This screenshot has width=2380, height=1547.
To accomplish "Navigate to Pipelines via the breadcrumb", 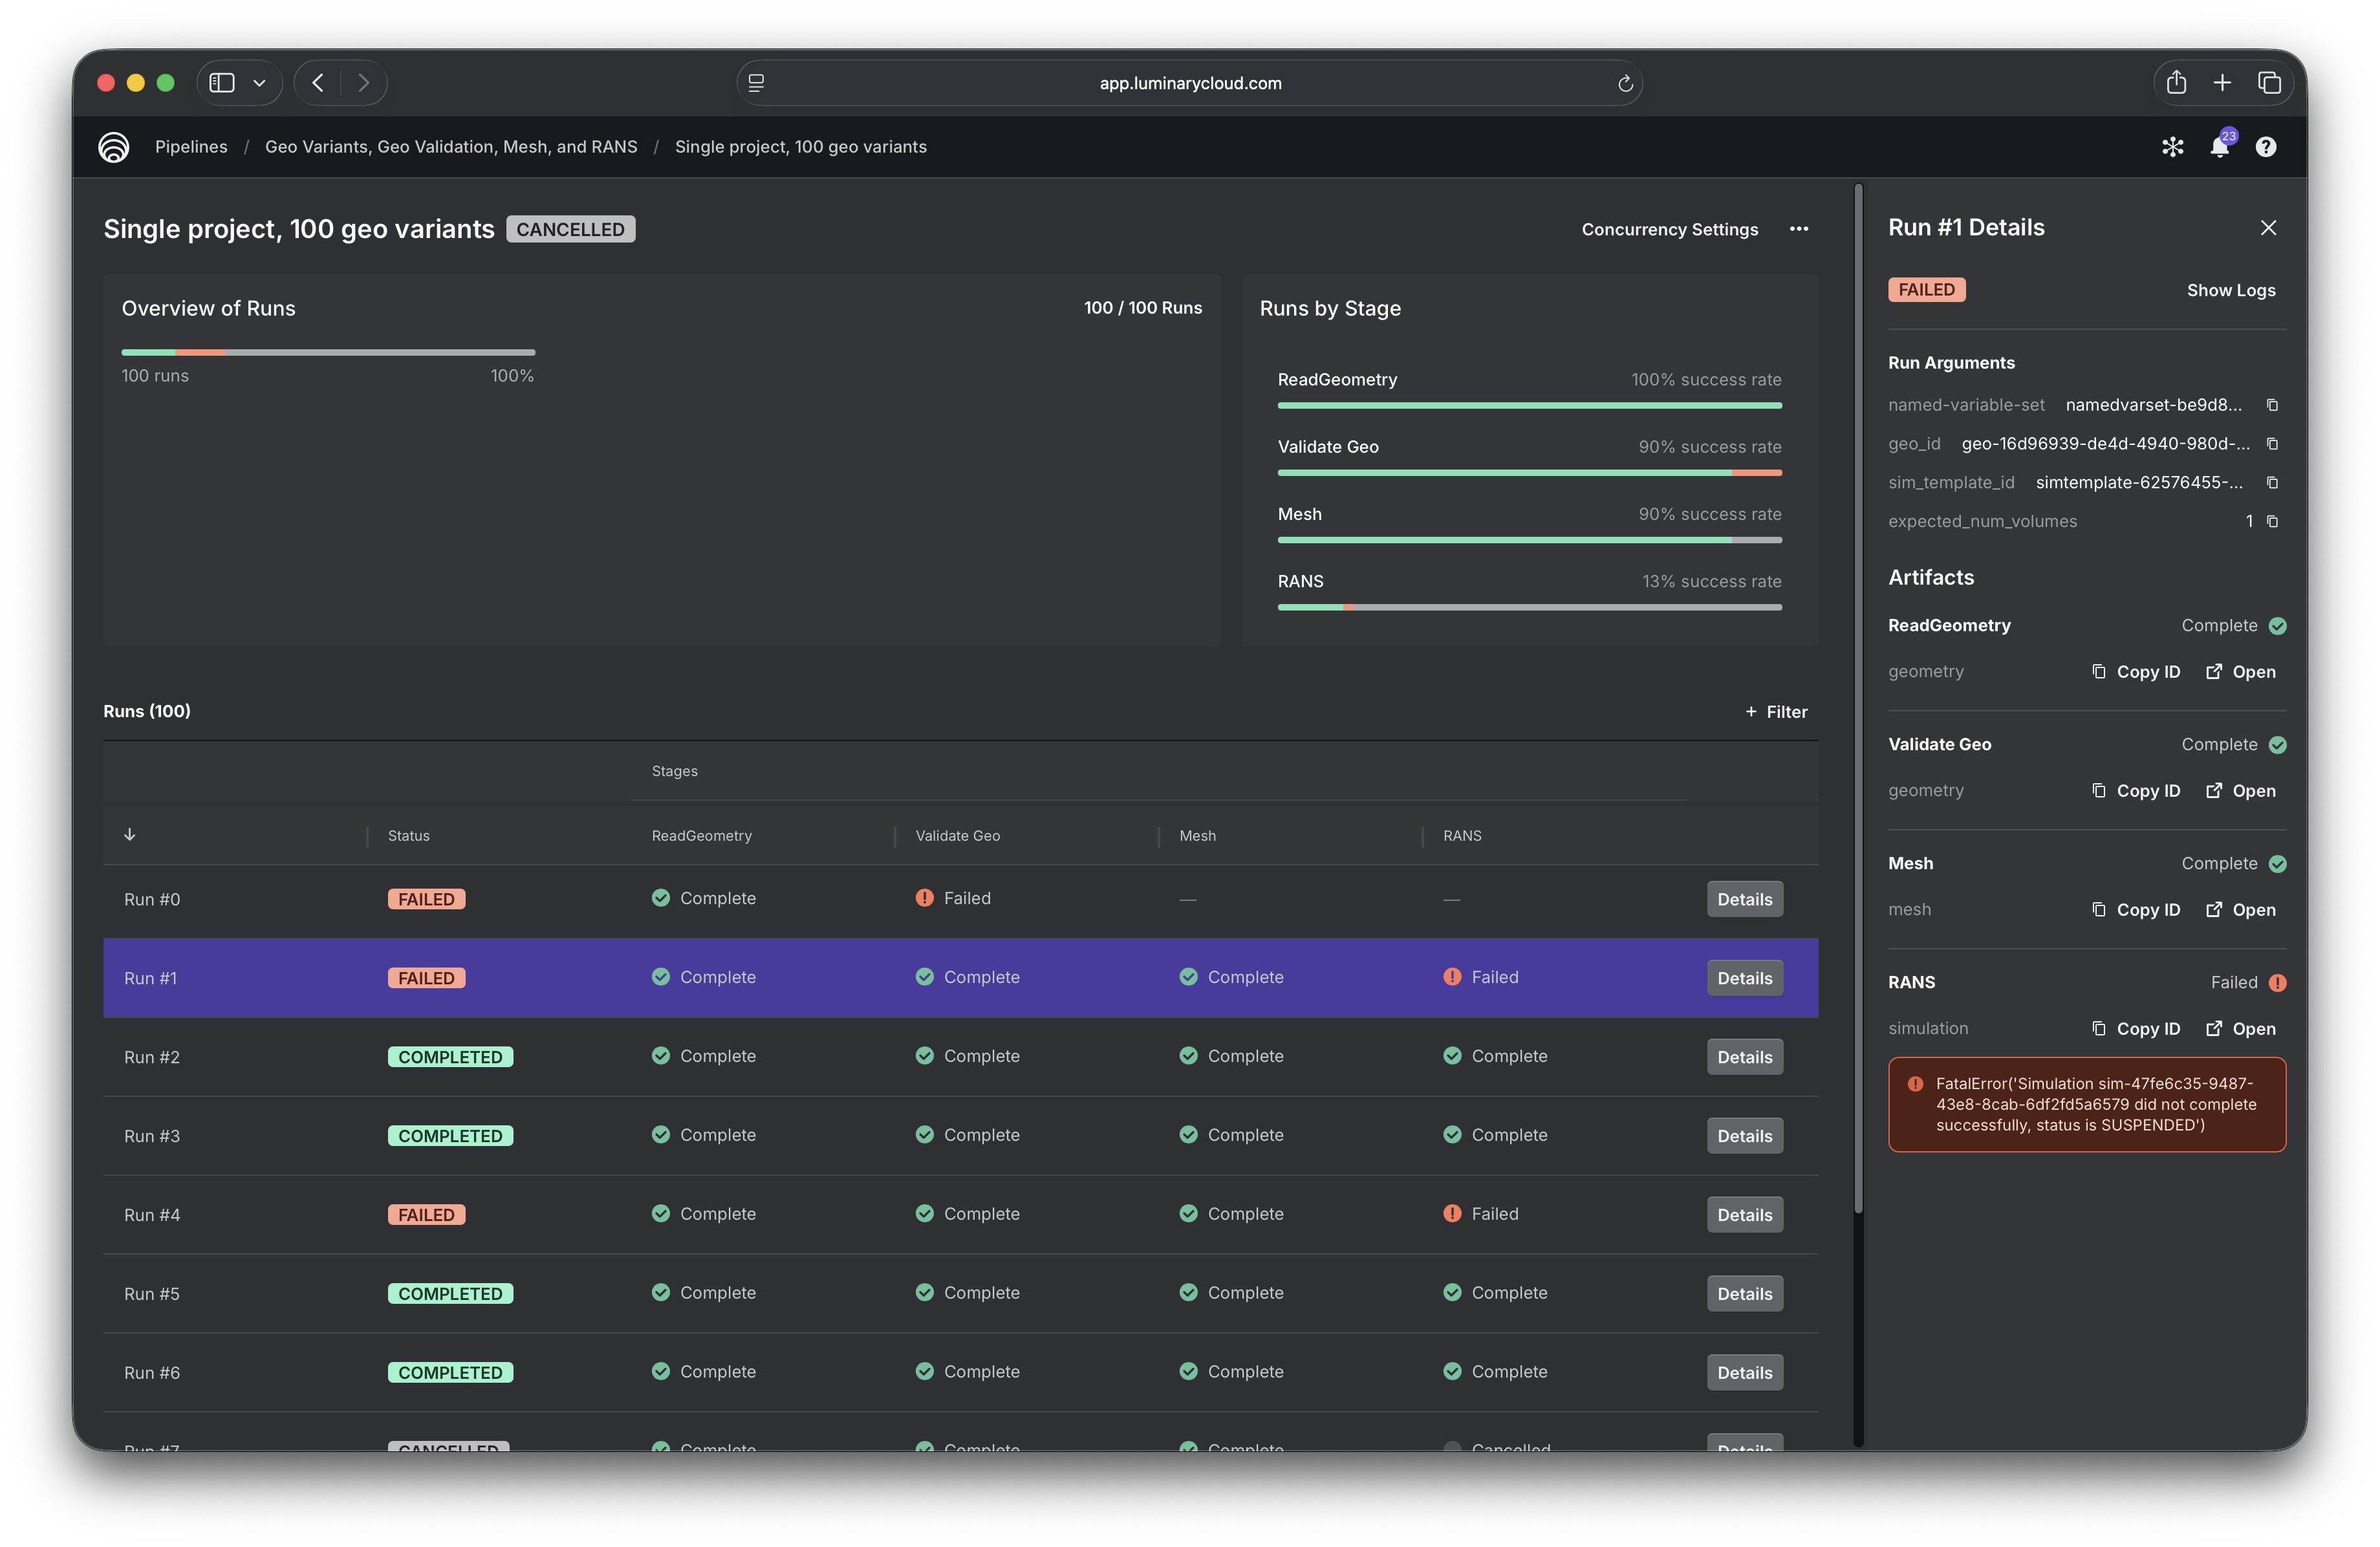I will click(191, 146).
